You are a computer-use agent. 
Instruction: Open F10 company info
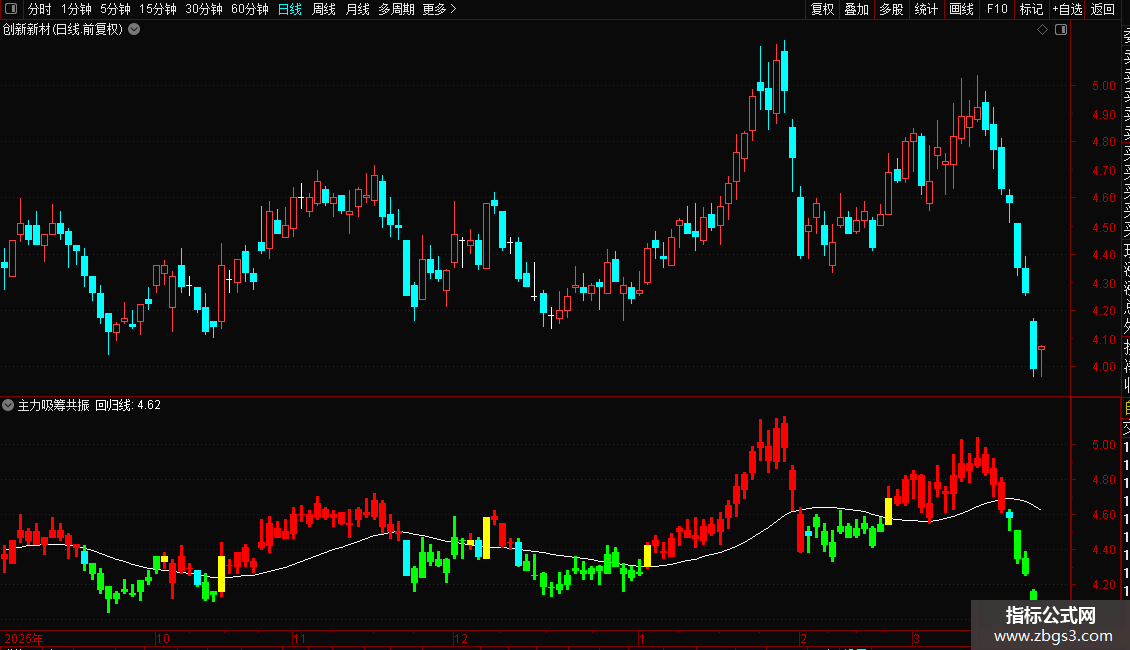997,9
